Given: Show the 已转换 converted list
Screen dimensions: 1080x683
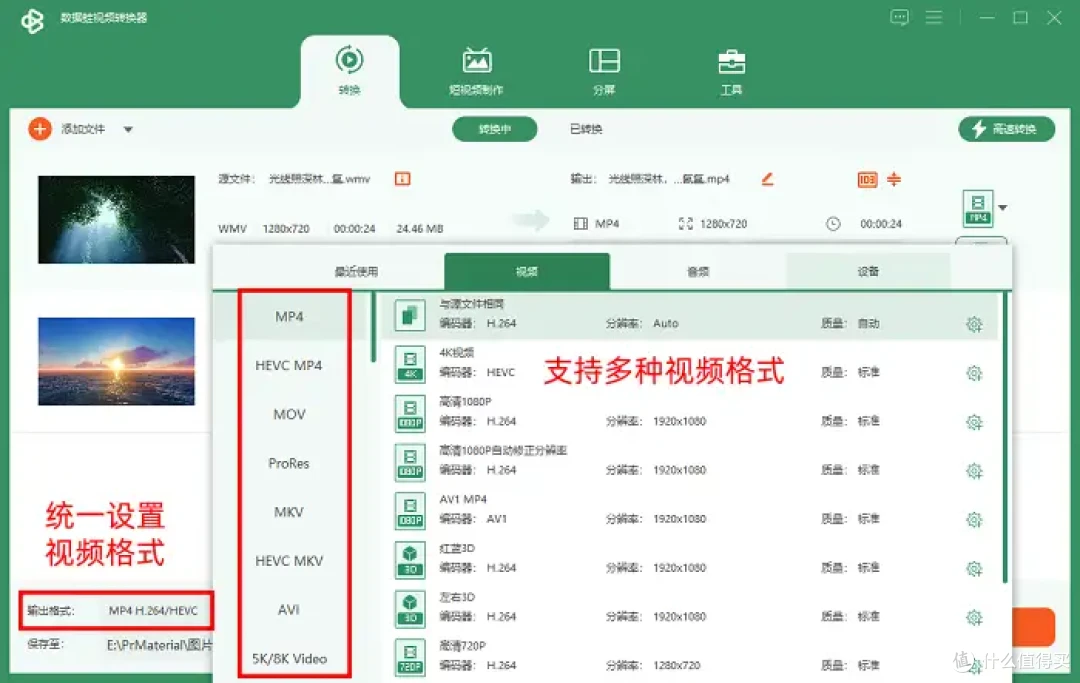Looking at the screenshot, I should tap(586, 129).
